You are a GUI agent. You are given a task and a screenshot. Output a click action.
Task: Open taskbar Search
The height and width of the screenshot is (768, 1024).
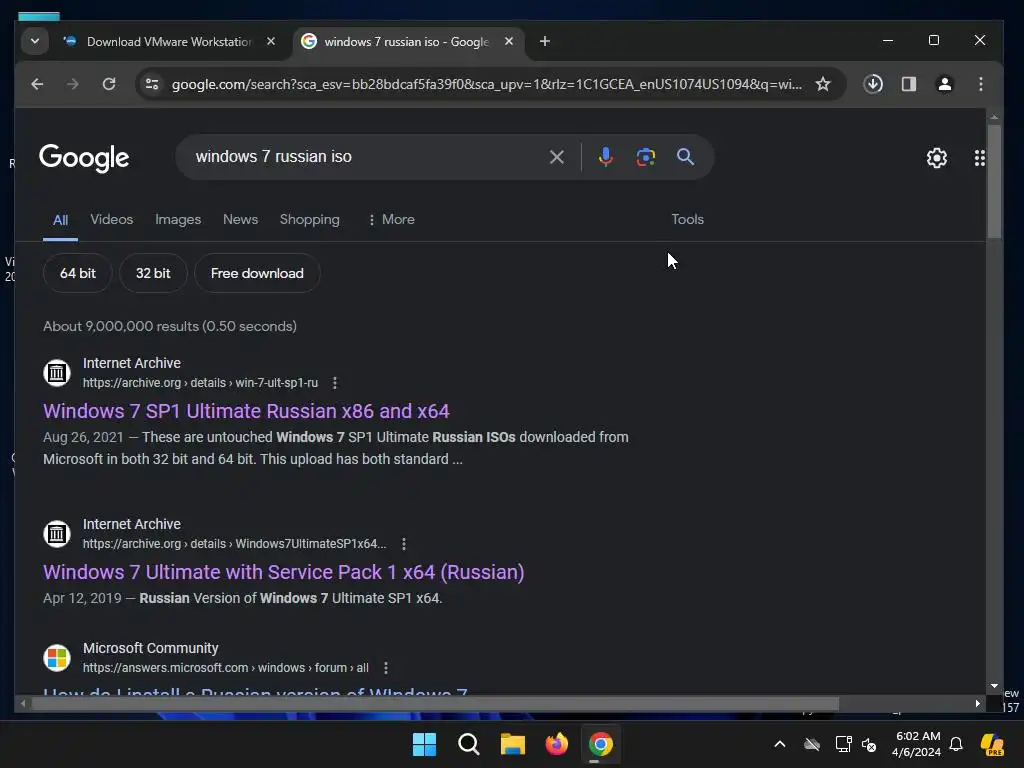tap(468, 744)
